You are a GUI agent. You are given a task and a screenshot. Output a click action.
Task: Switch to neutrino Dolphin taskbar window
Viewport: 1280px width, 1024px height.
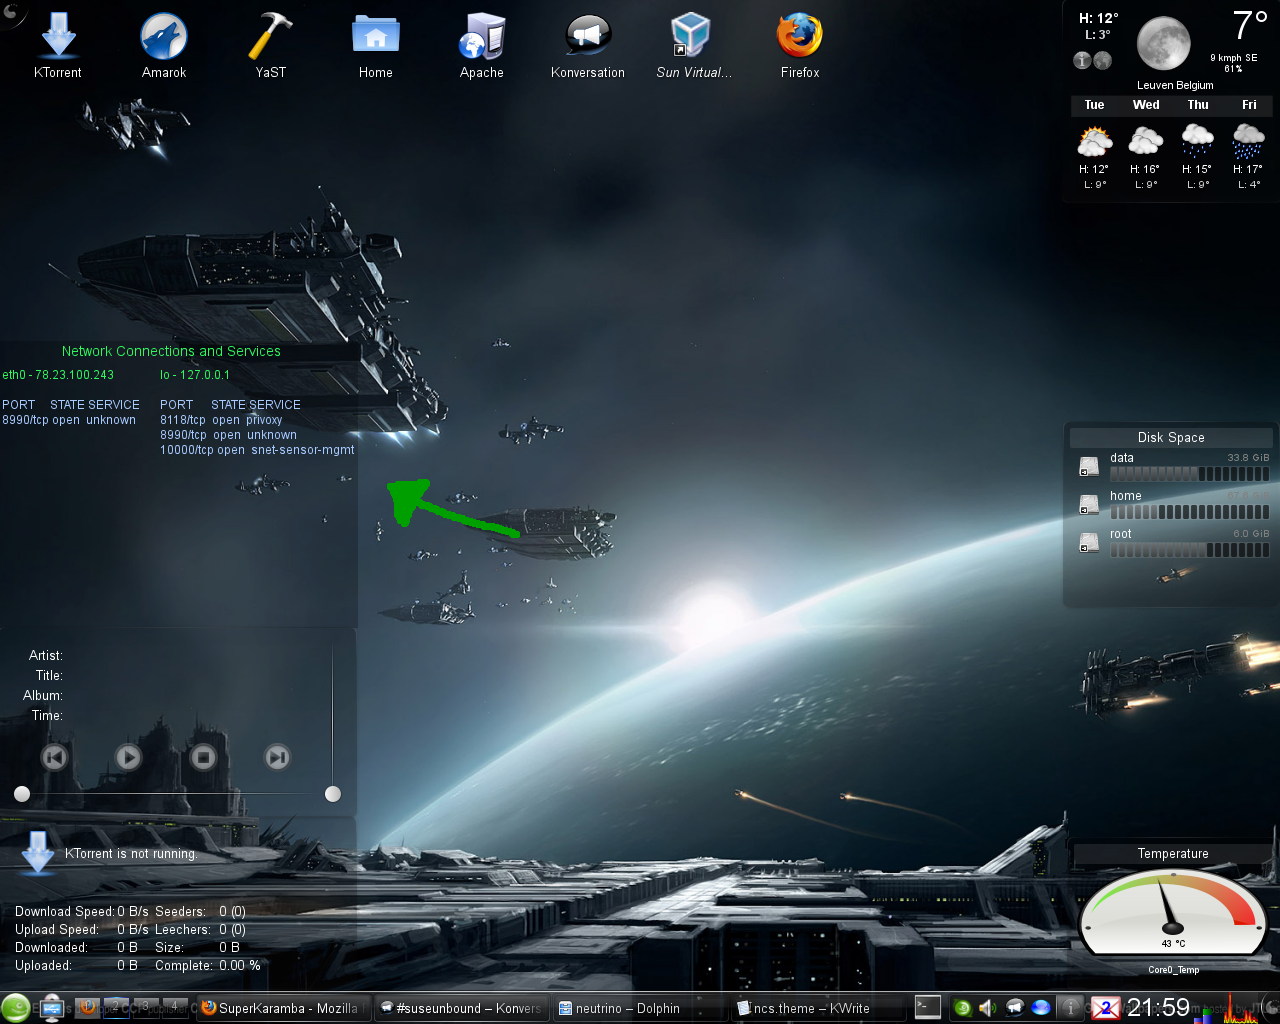click(x=641, y=1008)
